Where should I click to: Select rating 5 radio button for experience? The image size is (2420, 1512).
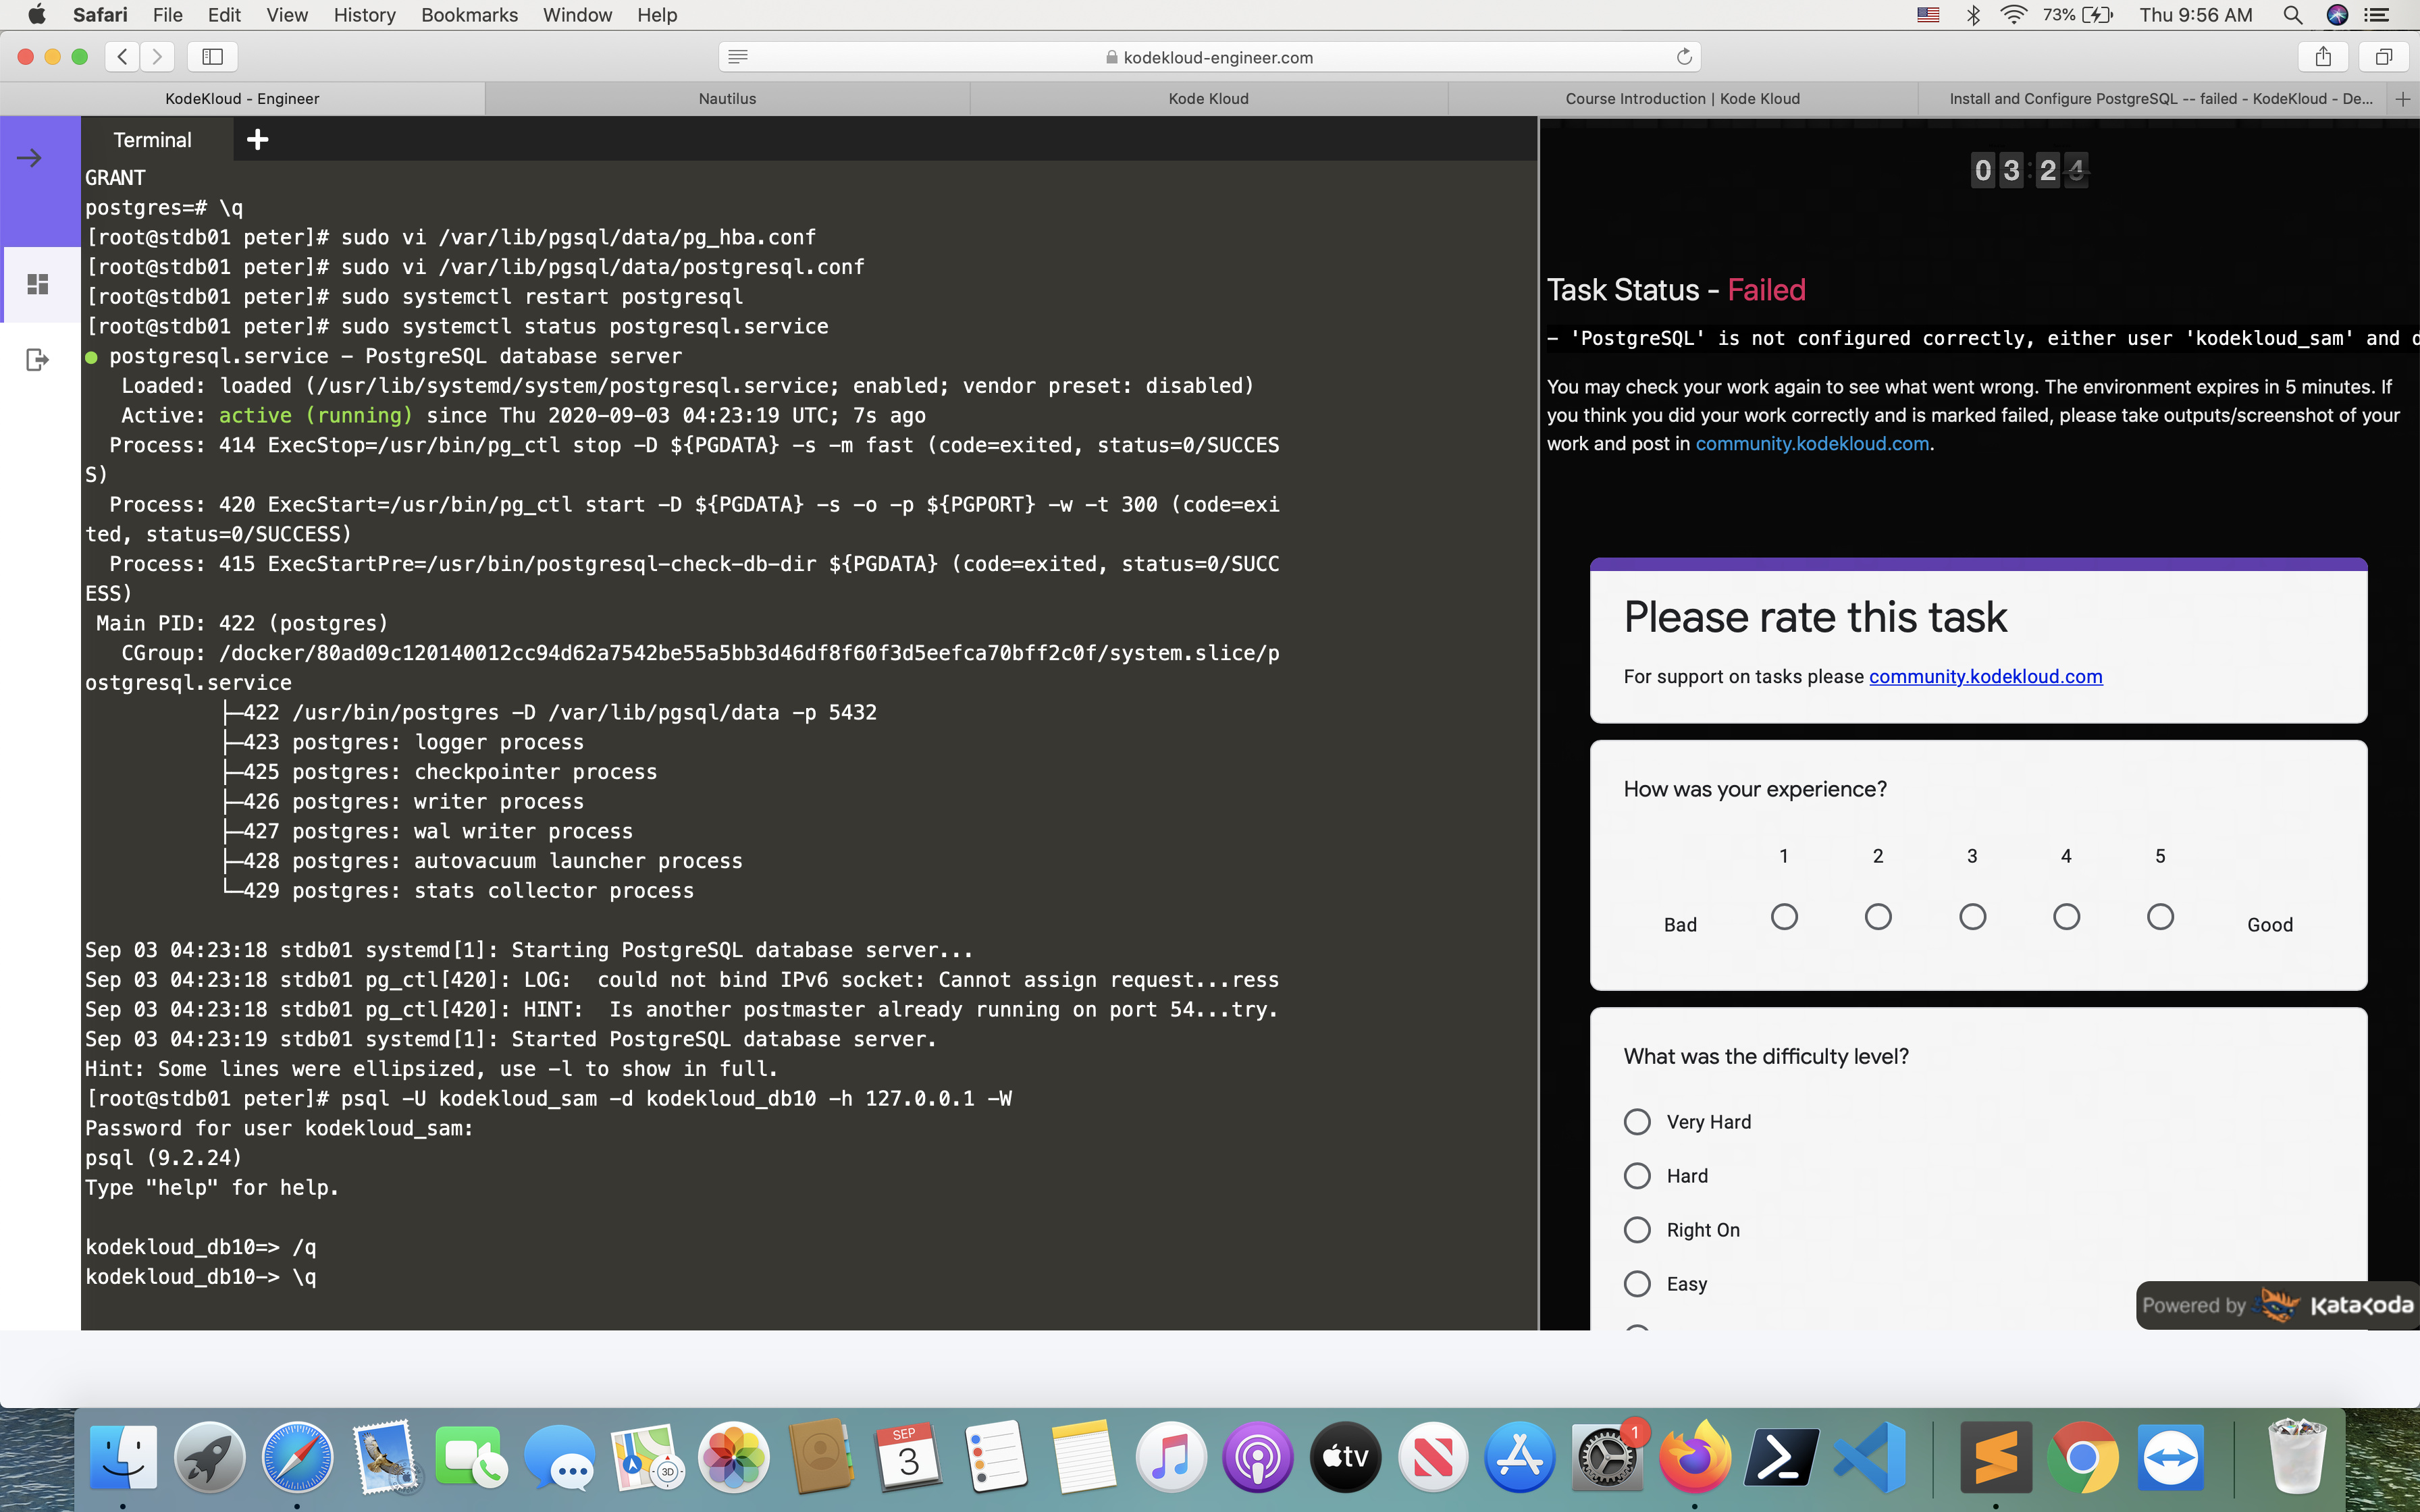(x=2160, y=916)
